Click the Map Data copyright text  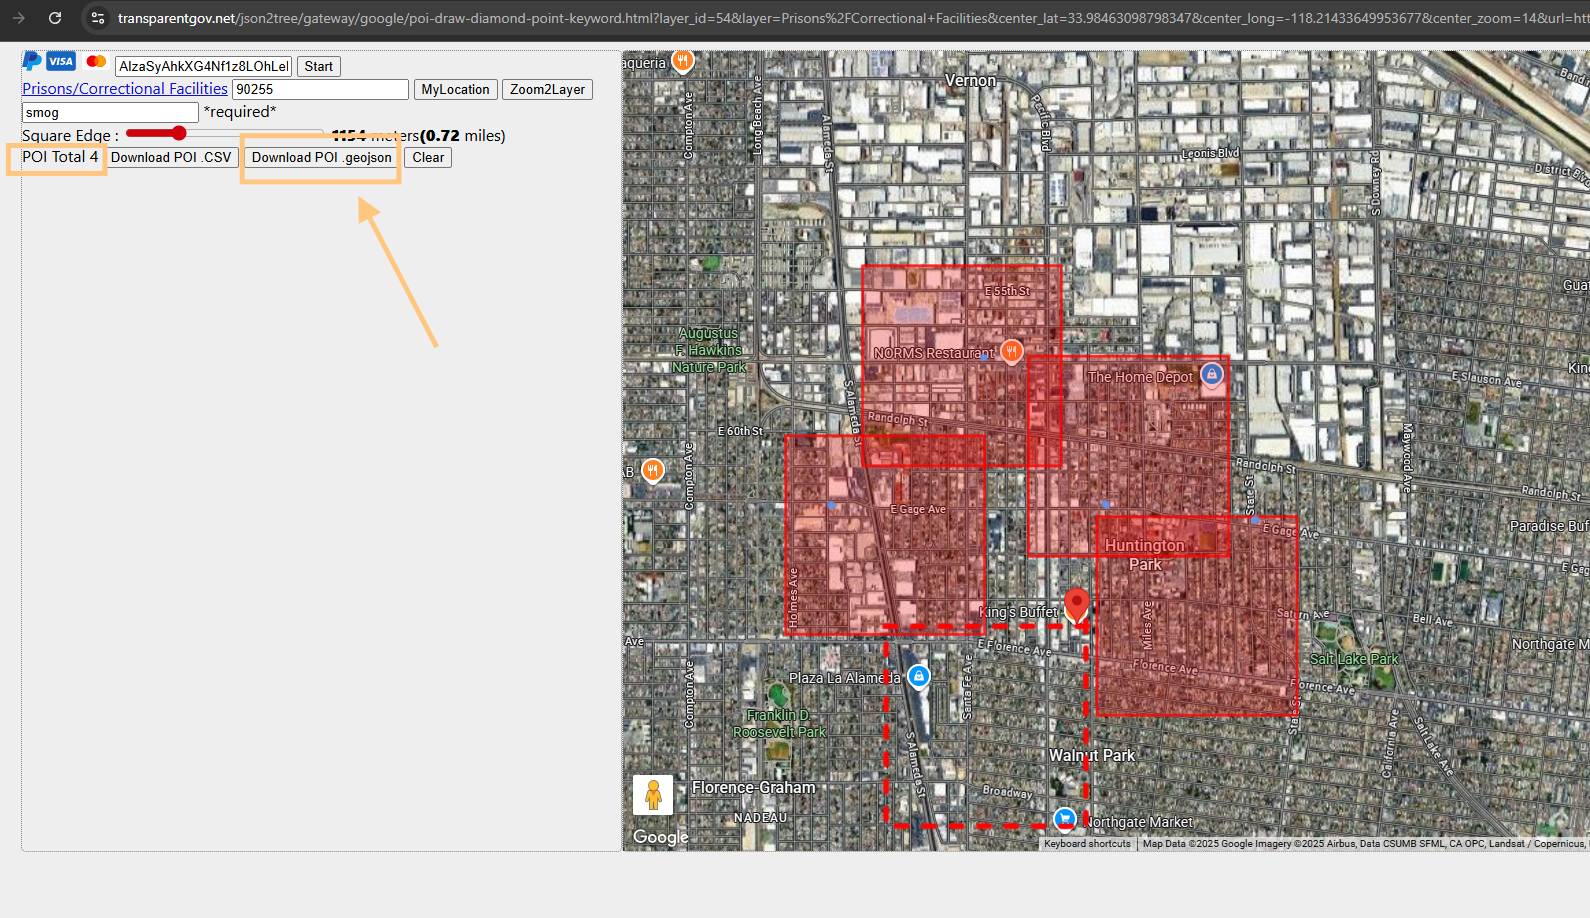coord(1364,844)
